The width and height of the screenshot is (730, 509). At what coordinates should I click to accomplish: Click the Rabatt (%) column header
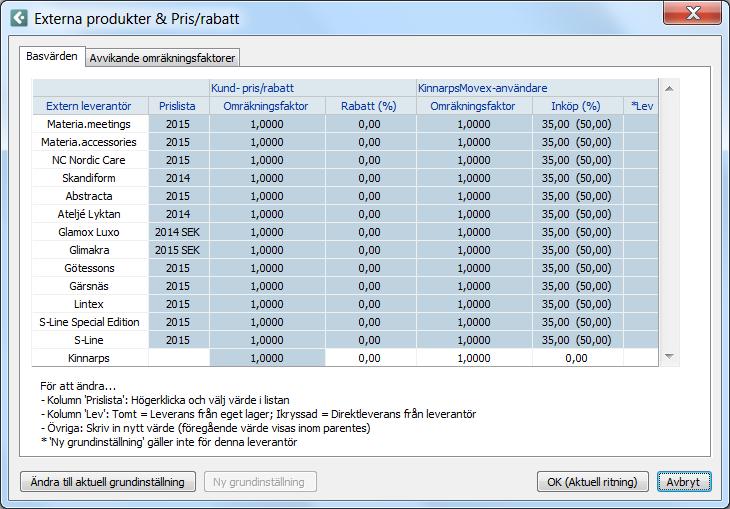370,106
